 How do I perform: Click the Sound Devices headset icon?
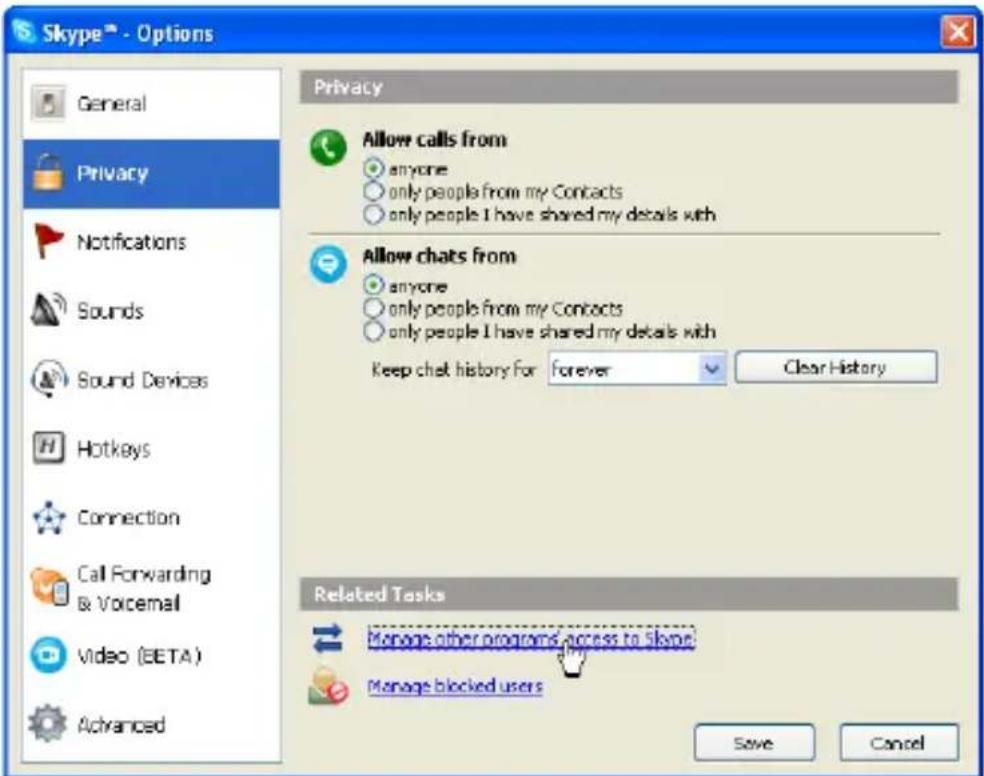click(50, 379)
